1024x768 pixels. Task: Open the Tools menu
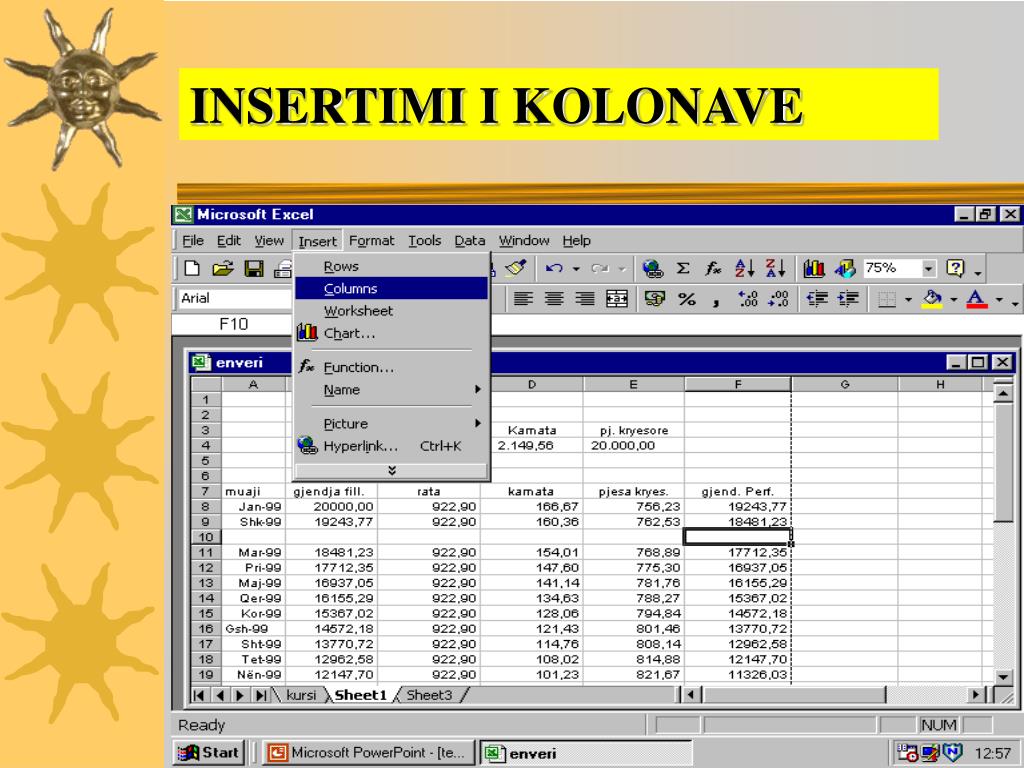[424, 240]
